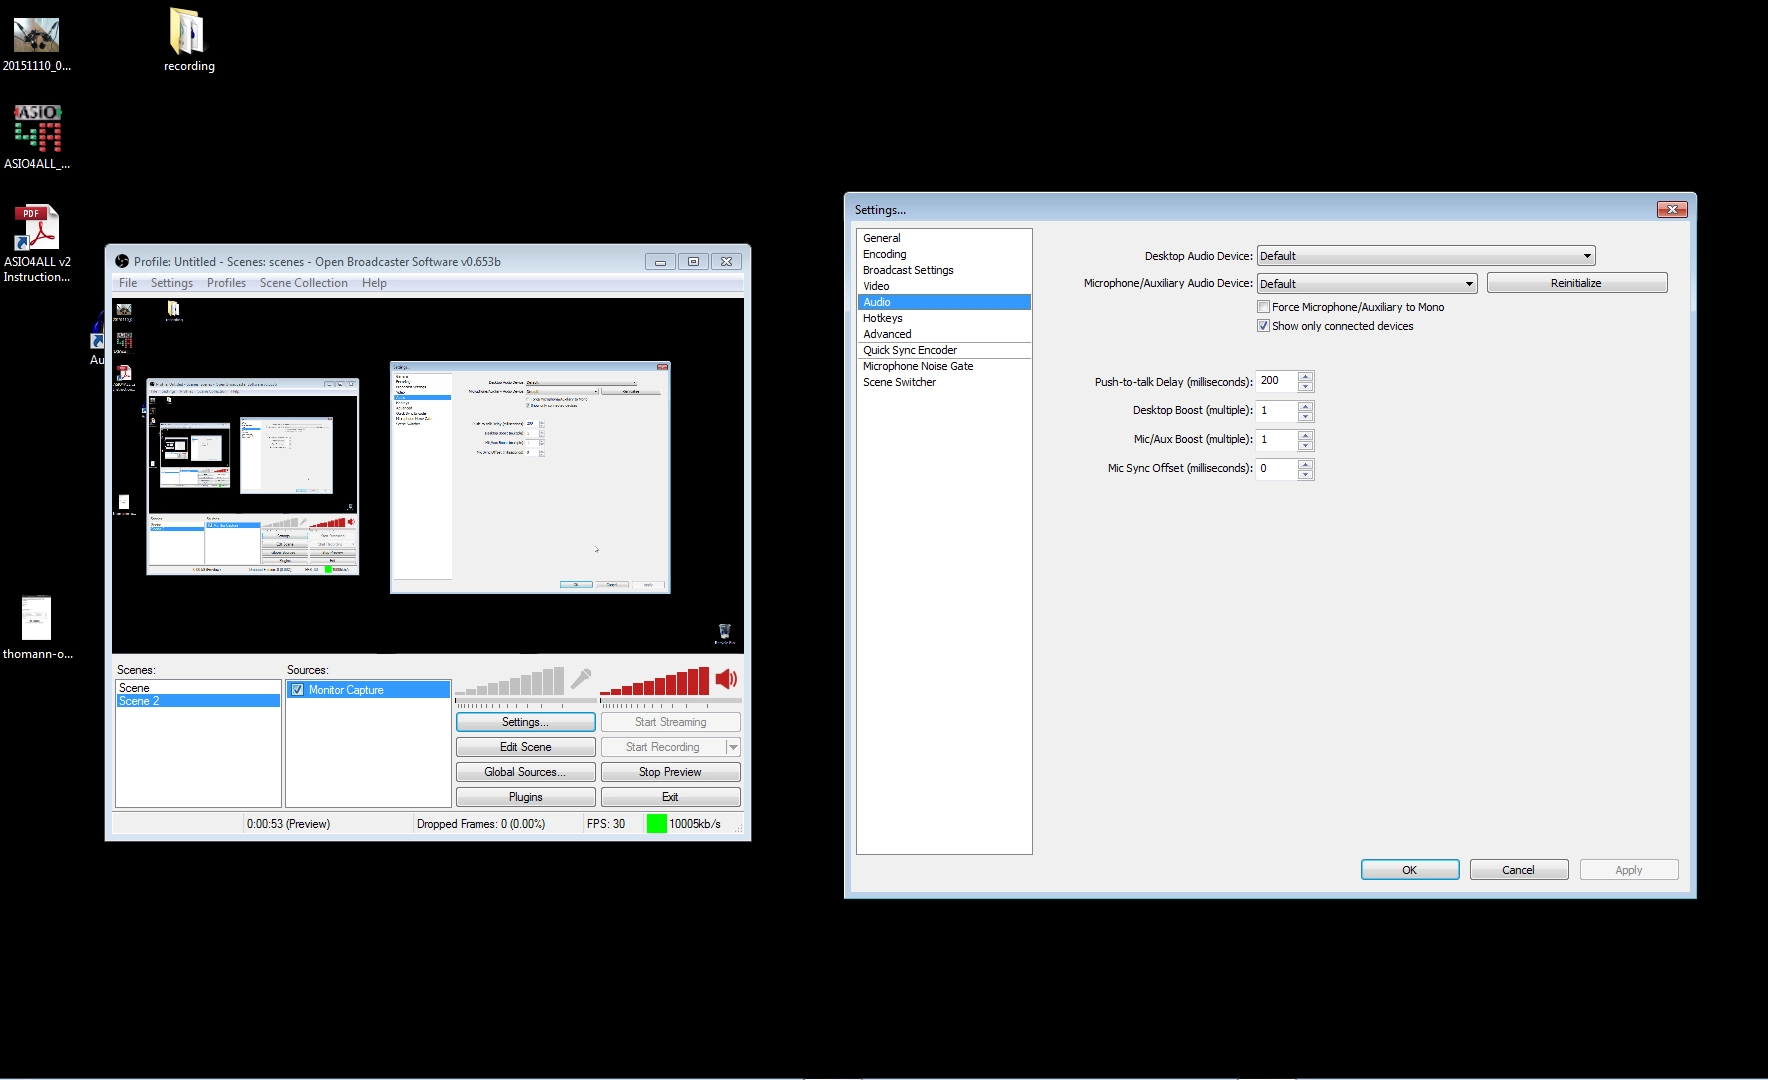
Task: Click the Plugins button
Action: click(525, 797)
